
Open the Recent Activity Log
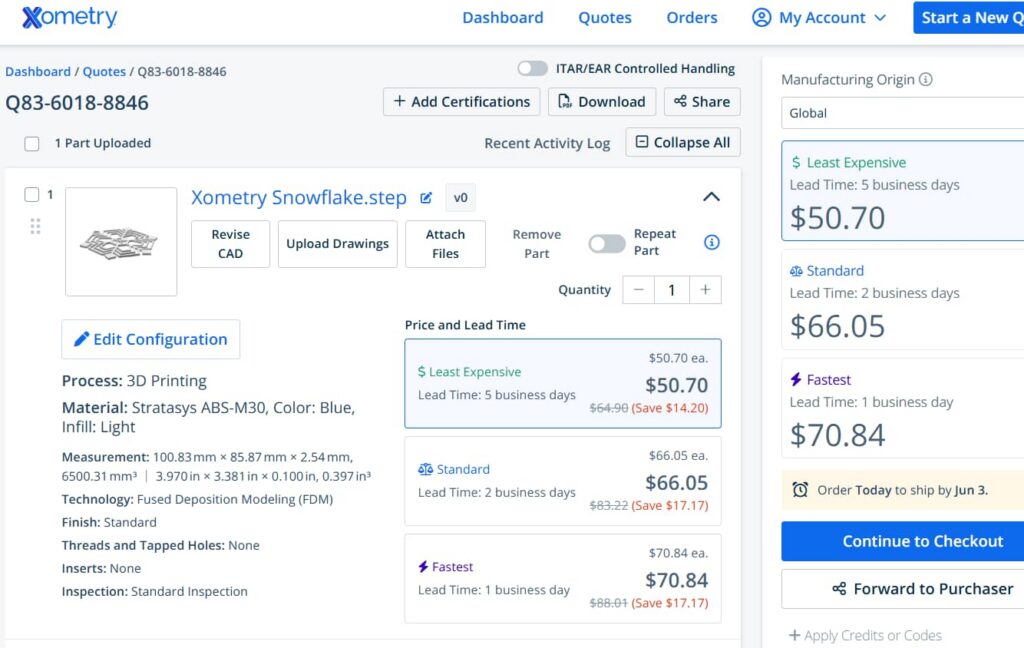[x=547, y=143]
